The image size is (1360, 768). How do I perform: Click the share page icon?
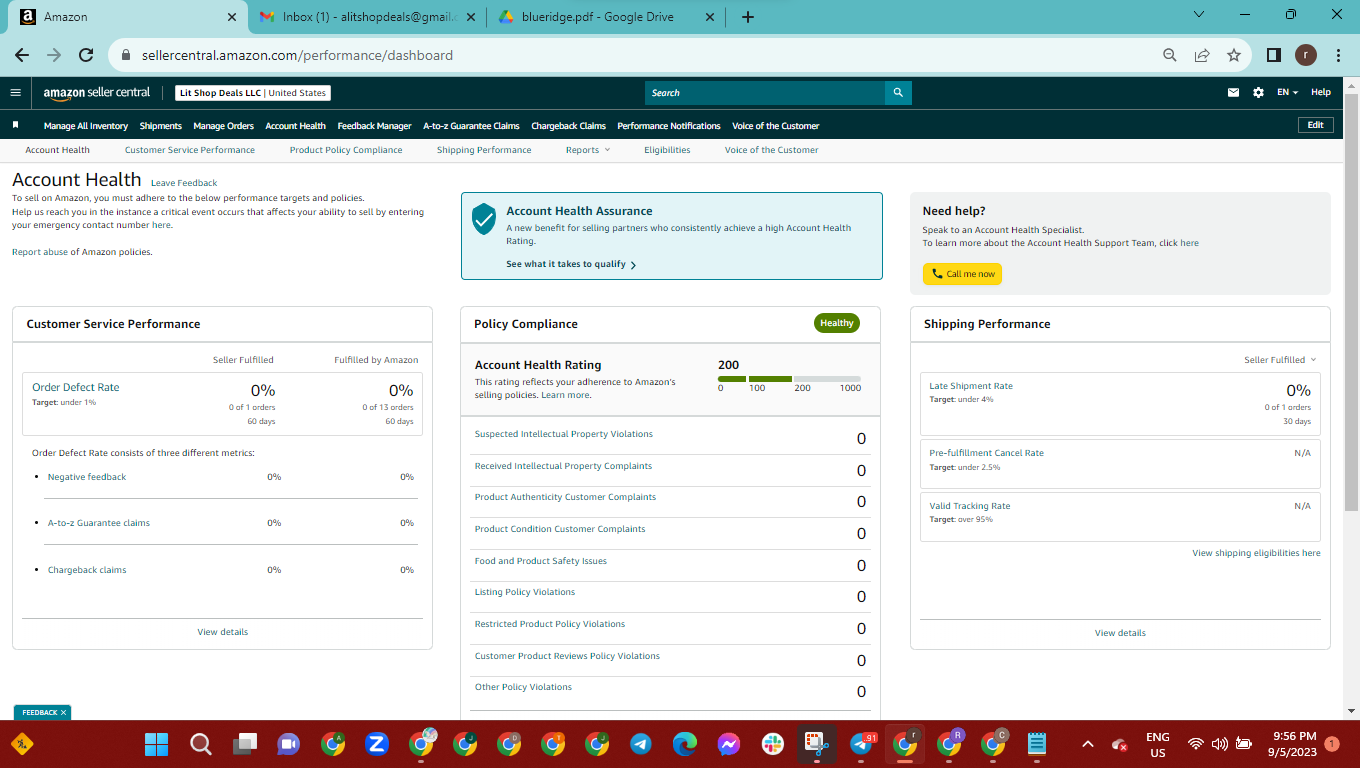[x=1202, y=55]
